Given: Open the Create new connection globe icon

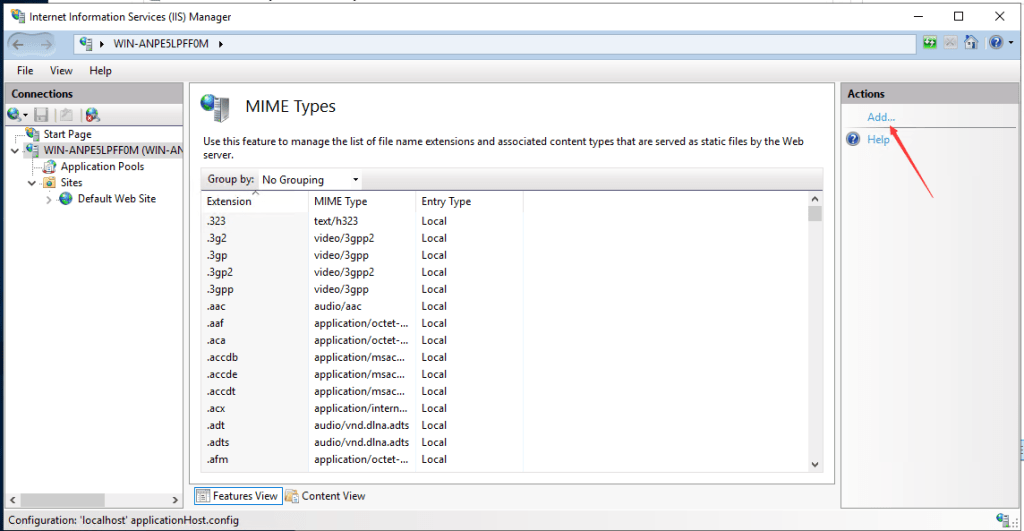Looking at the screenshot, I should coord(16,115).
